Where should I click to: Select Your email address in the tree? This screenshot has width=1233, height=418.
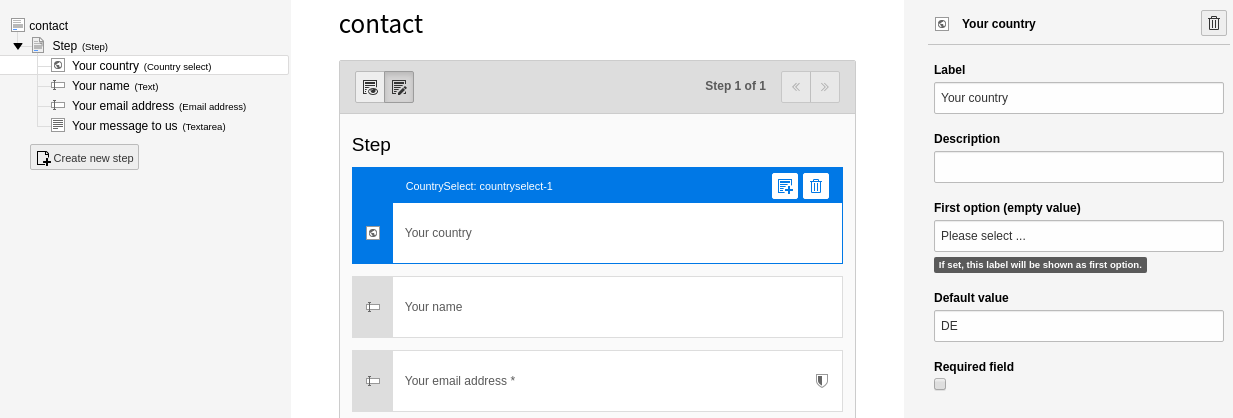pyautogui.click(x=123, y=106)
